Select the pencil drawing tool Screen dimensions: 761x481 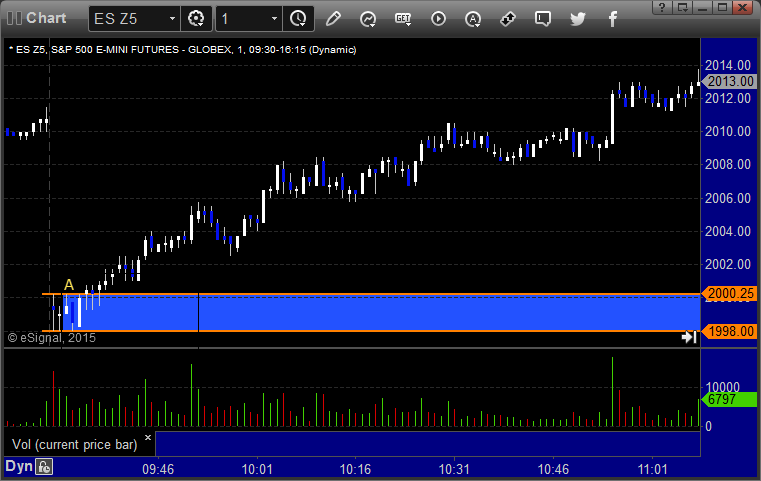pyautogui.click(x=334, y=18)
